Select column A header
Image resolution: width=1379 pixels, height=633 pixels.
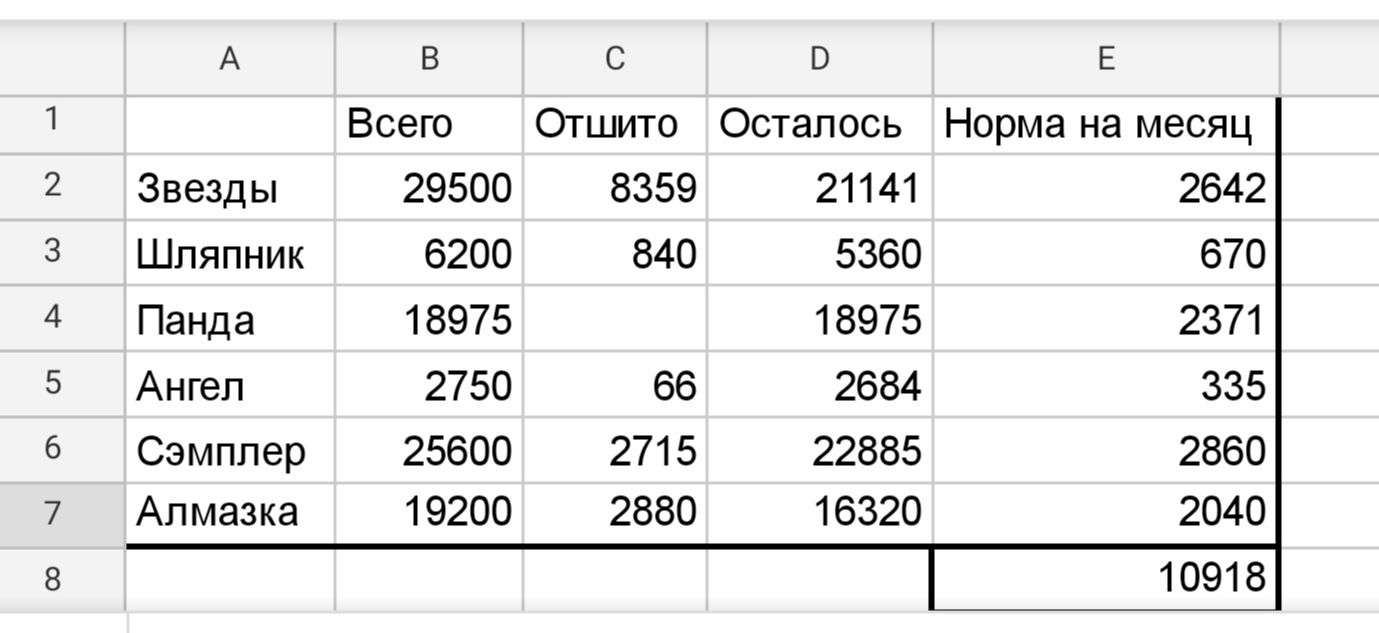point(230,59)
